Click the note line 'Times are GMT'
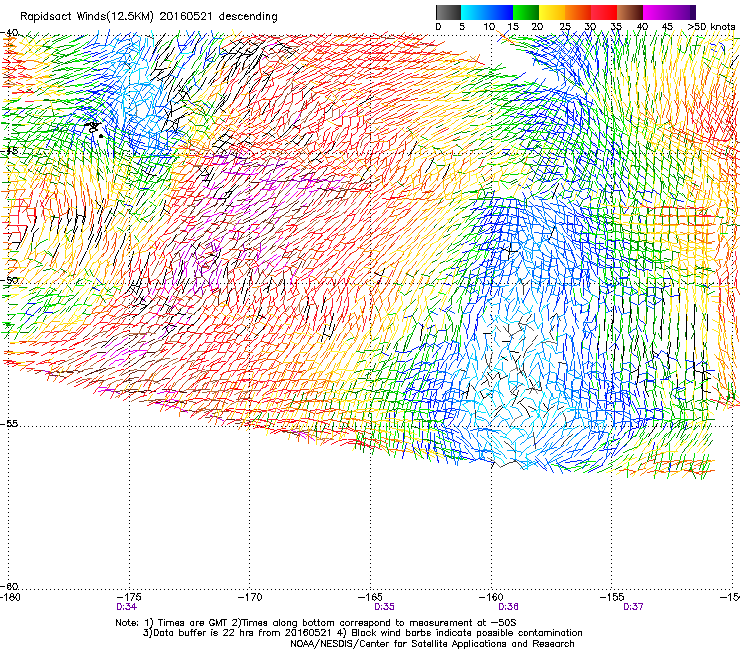 (193, 623)
